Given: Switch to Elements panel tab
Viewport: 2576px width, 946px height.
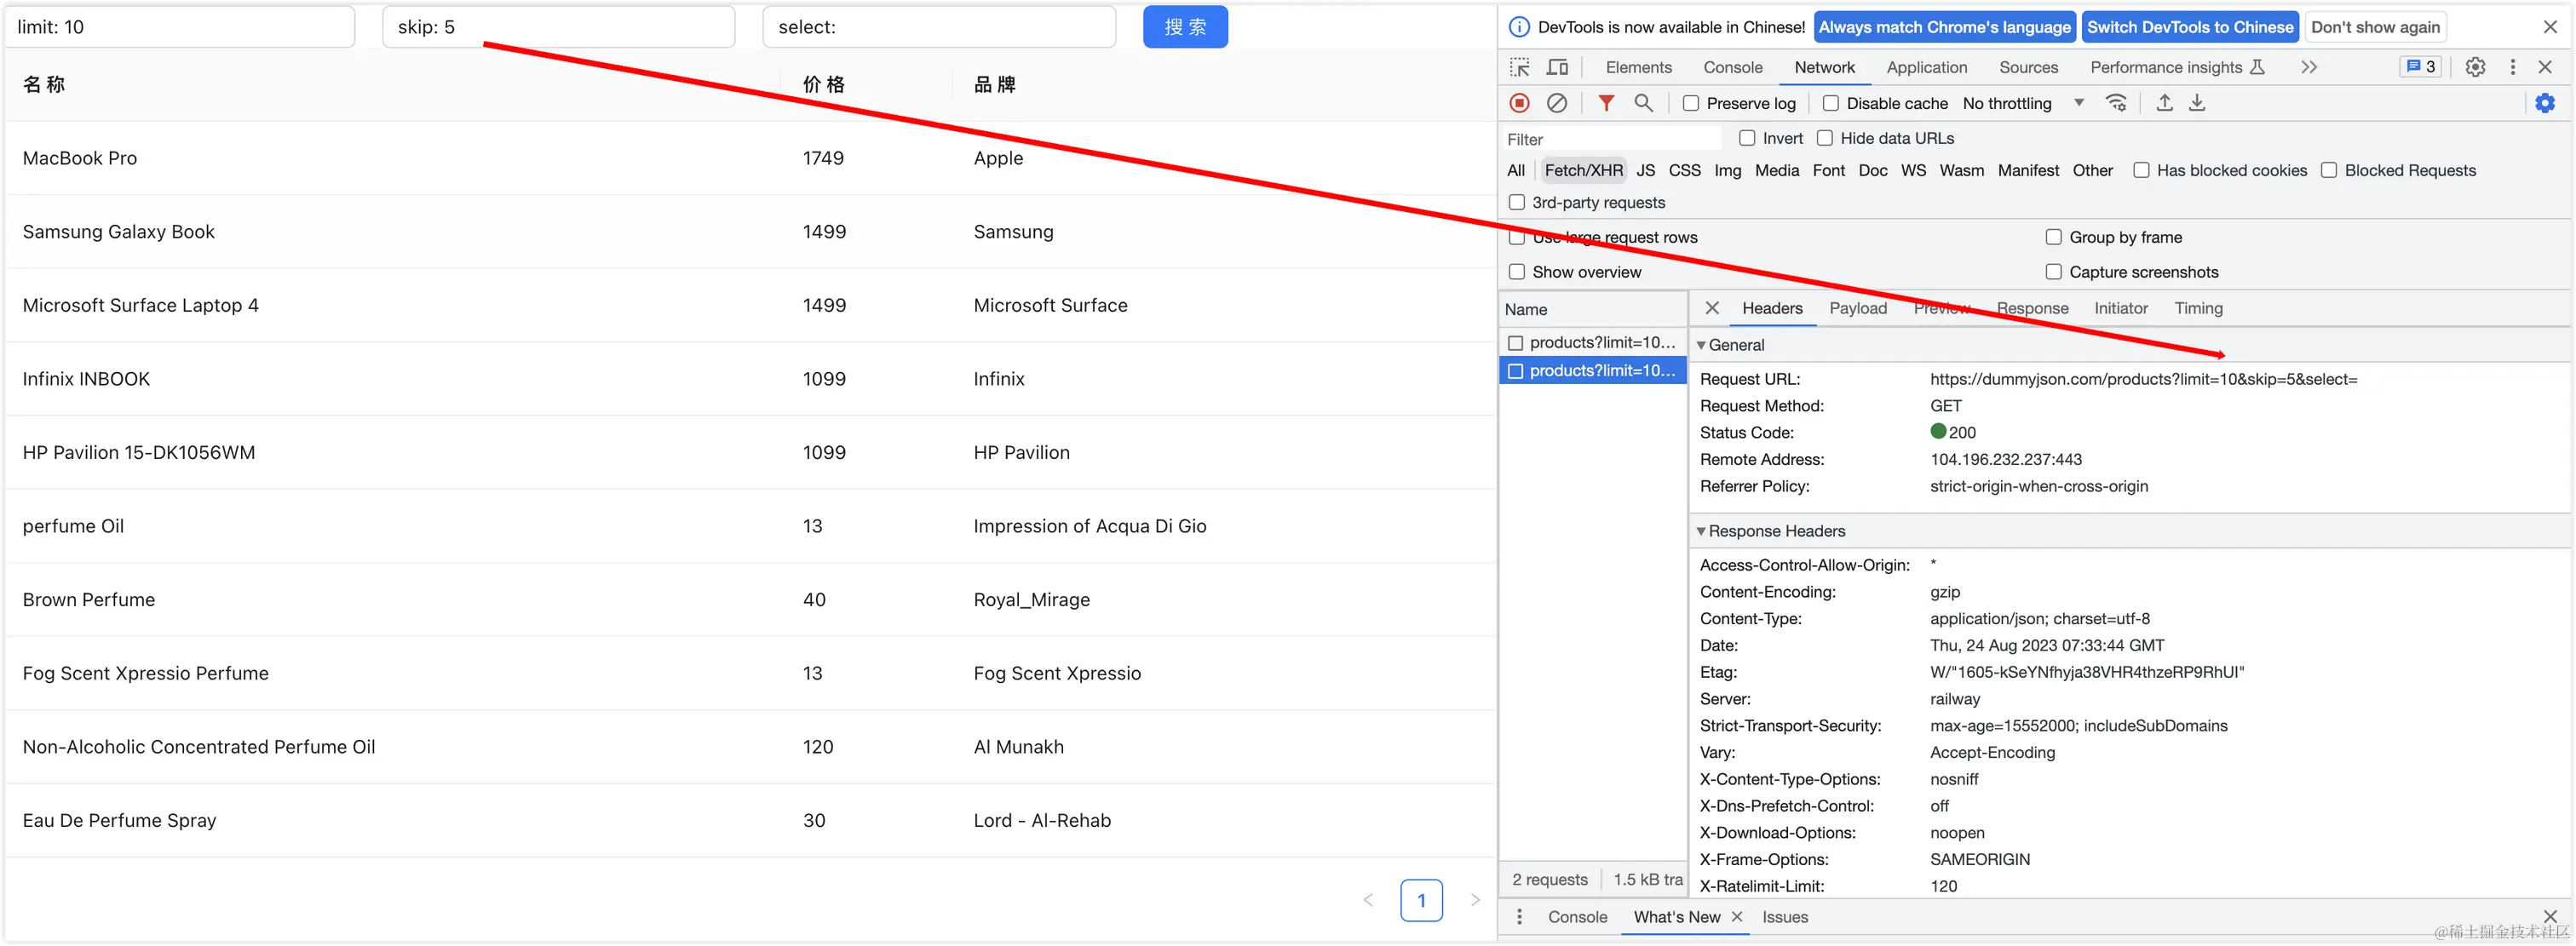Looking at the screenshot, I should pos(1638,67).
